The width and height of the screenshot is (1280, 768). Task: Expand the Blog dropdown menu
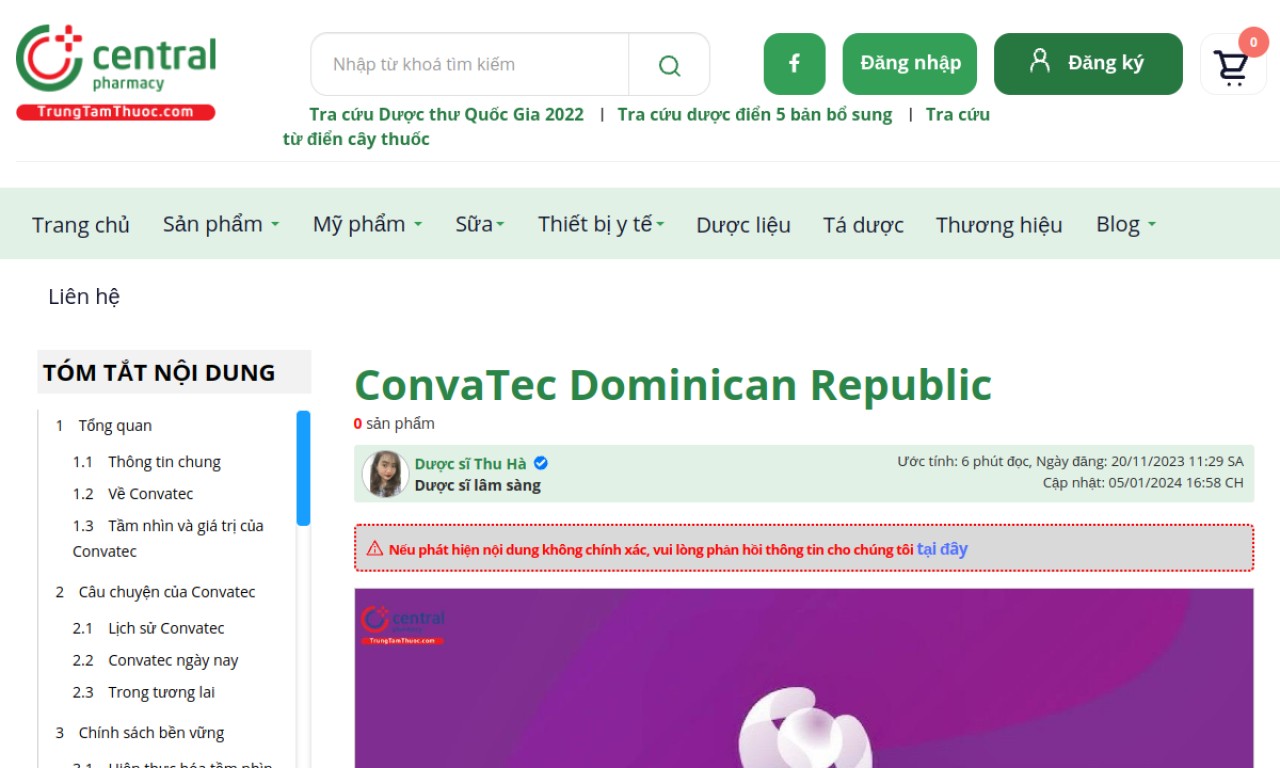(1126, 224)
